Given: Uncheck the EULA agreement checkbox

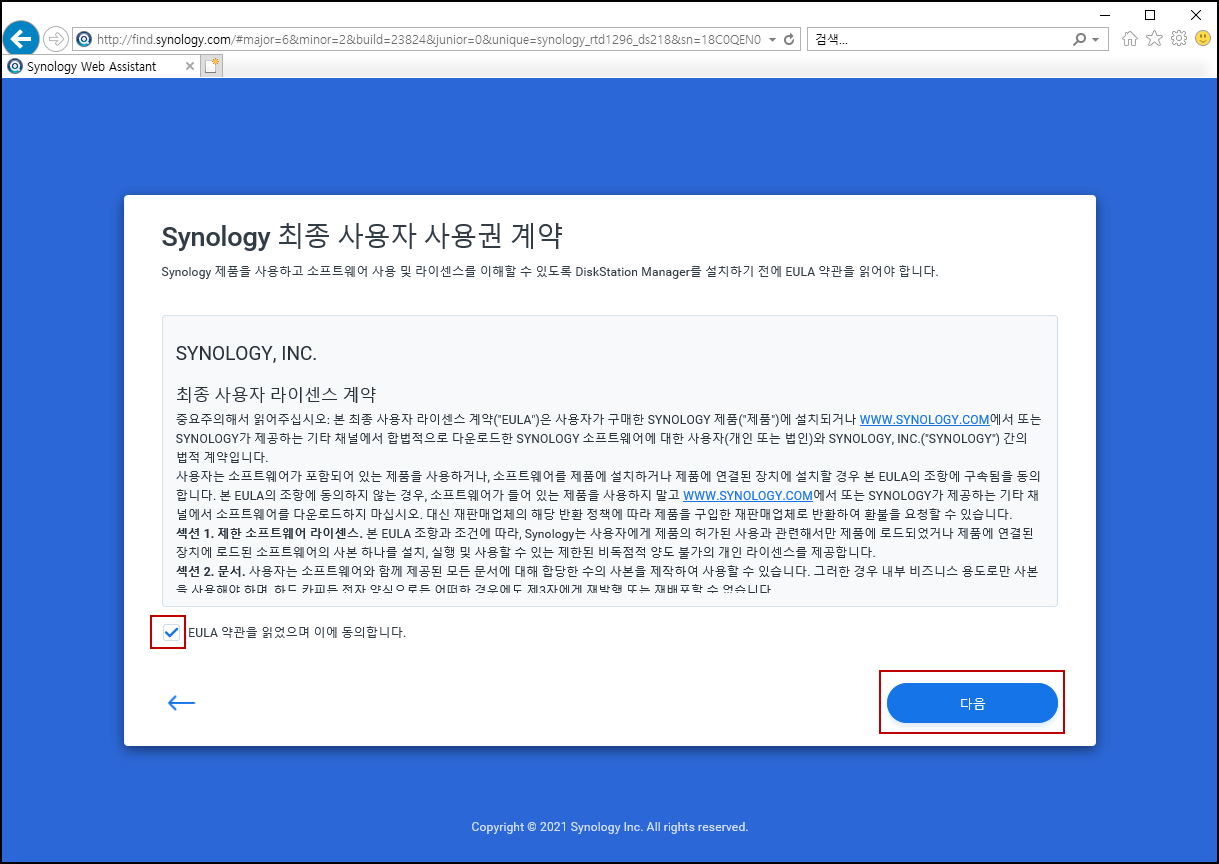Looking at the screenshot, I should (171, 632).
